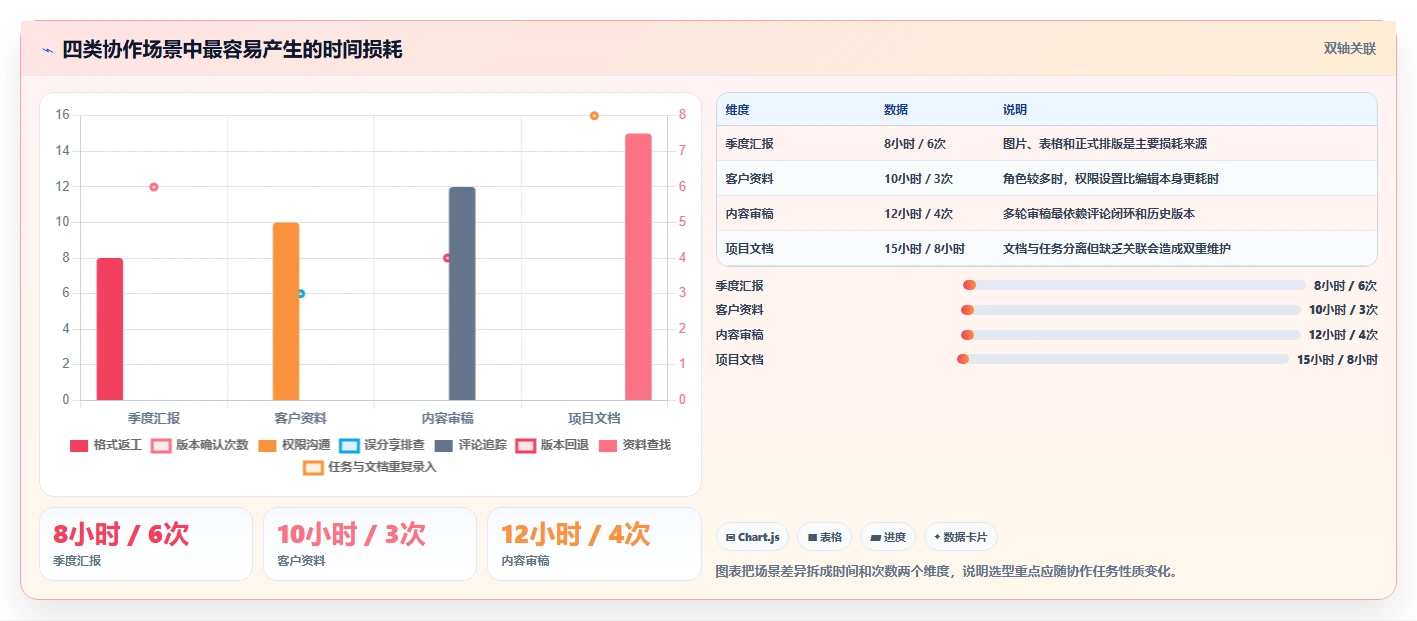Click 季度汇报 cell in the table

(750, 144)
